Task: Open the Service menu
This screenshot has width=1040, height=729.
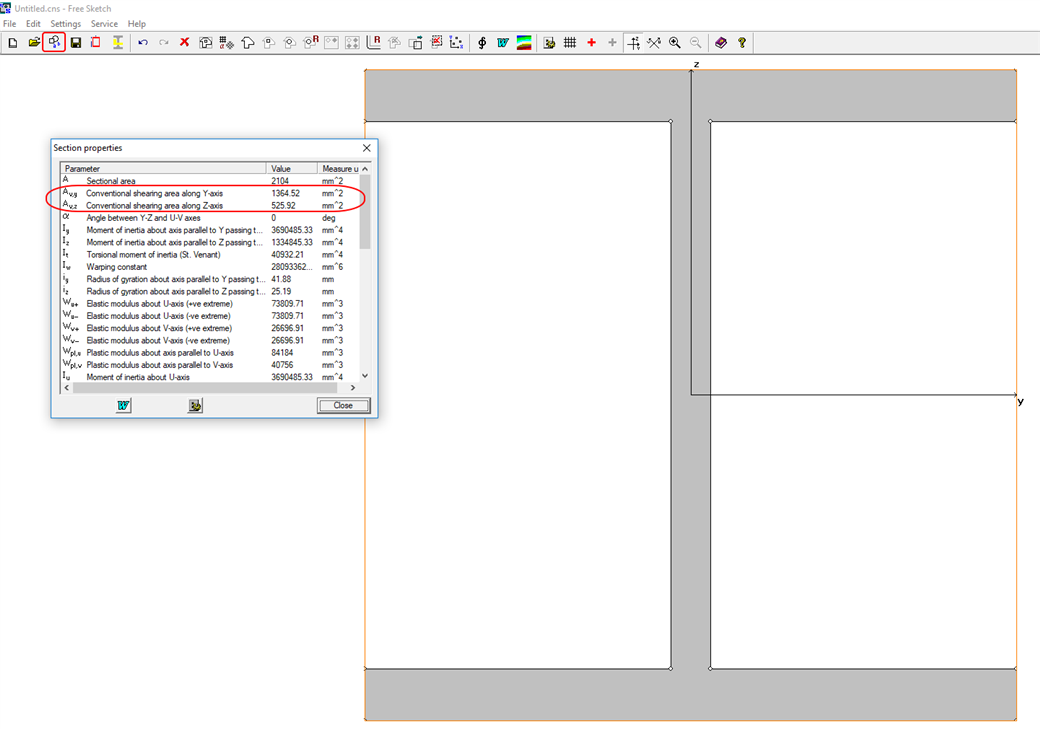Action: (x=104, y=24)
